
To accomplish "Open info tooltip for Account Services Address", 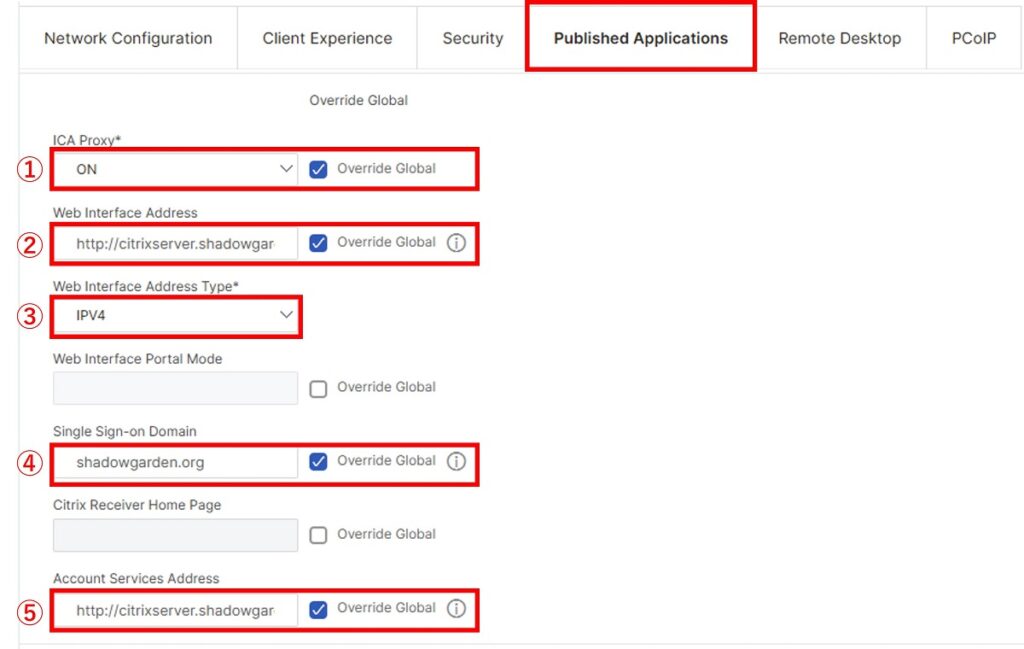I will 457,608.
